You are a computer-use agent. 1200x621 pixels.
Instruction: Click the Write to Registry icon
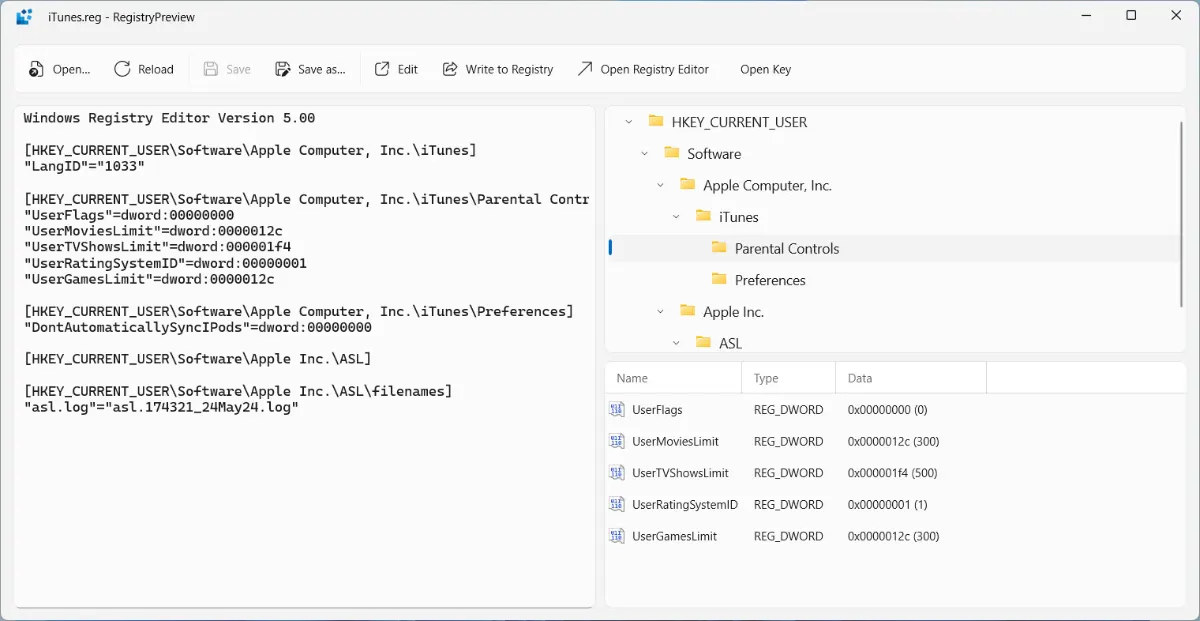coord(450,69)
